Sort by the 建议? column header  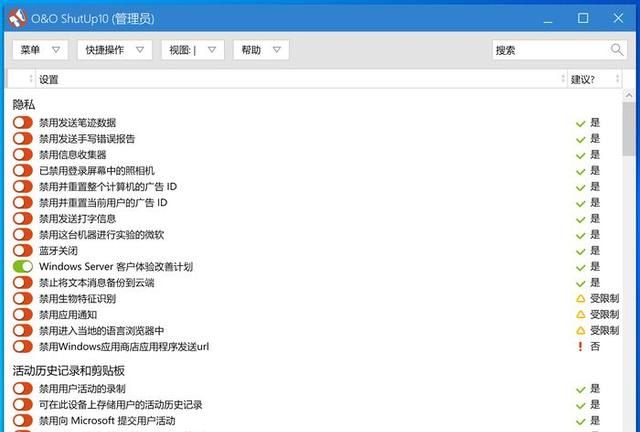[x=595, y=79]
